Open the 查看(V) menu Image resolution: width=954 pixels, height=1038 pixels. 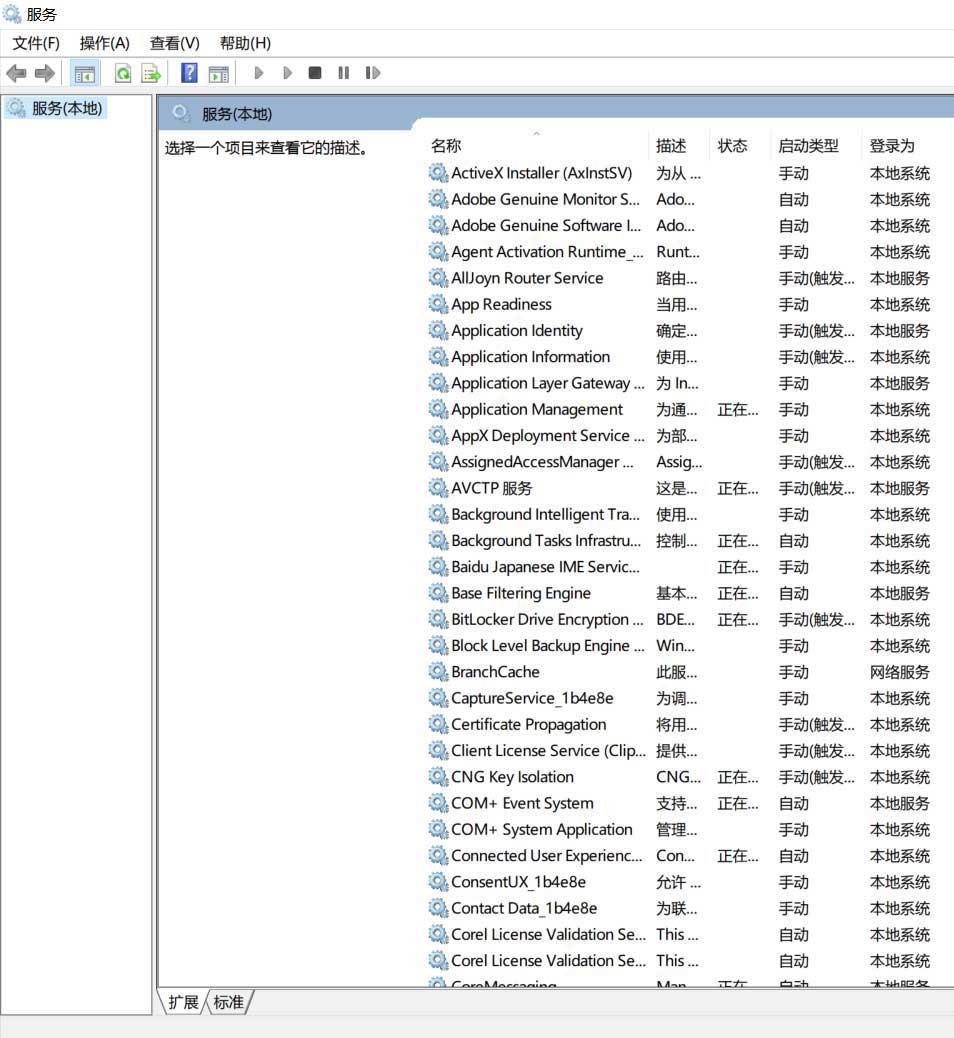coord(172,43)
